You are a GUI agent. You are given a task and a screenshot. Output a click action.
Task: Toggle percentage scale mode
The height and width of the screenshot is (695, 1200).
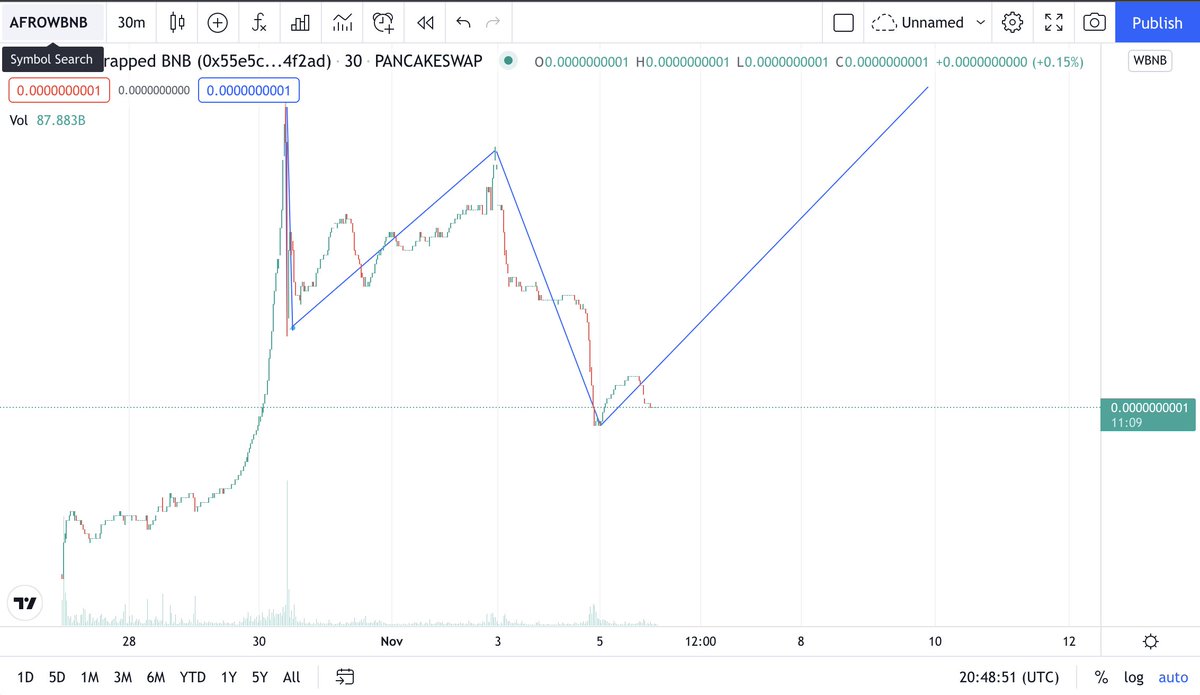click(x=1100, y=677)
